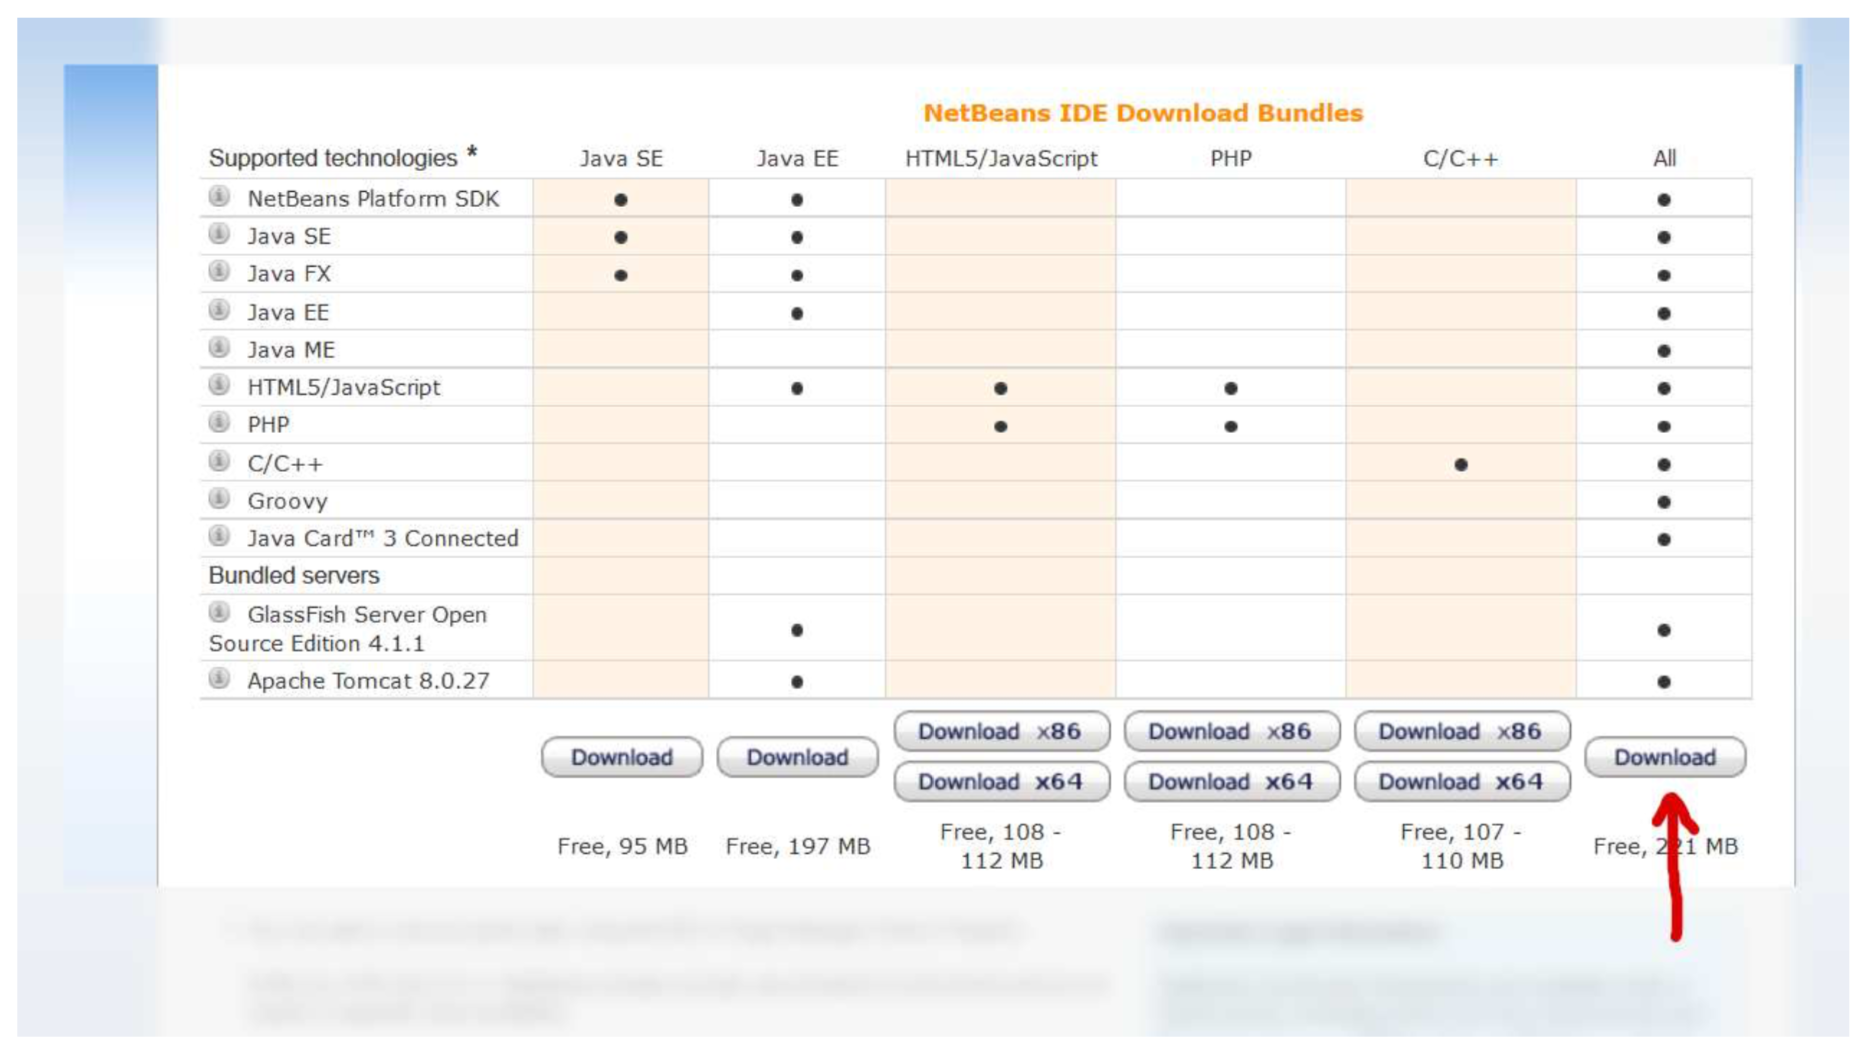Image resolution: width=1870 pixels, height=1054 pixels.
Task: Click the 'Free, 95 MB' size text
Action: (622, 846)
